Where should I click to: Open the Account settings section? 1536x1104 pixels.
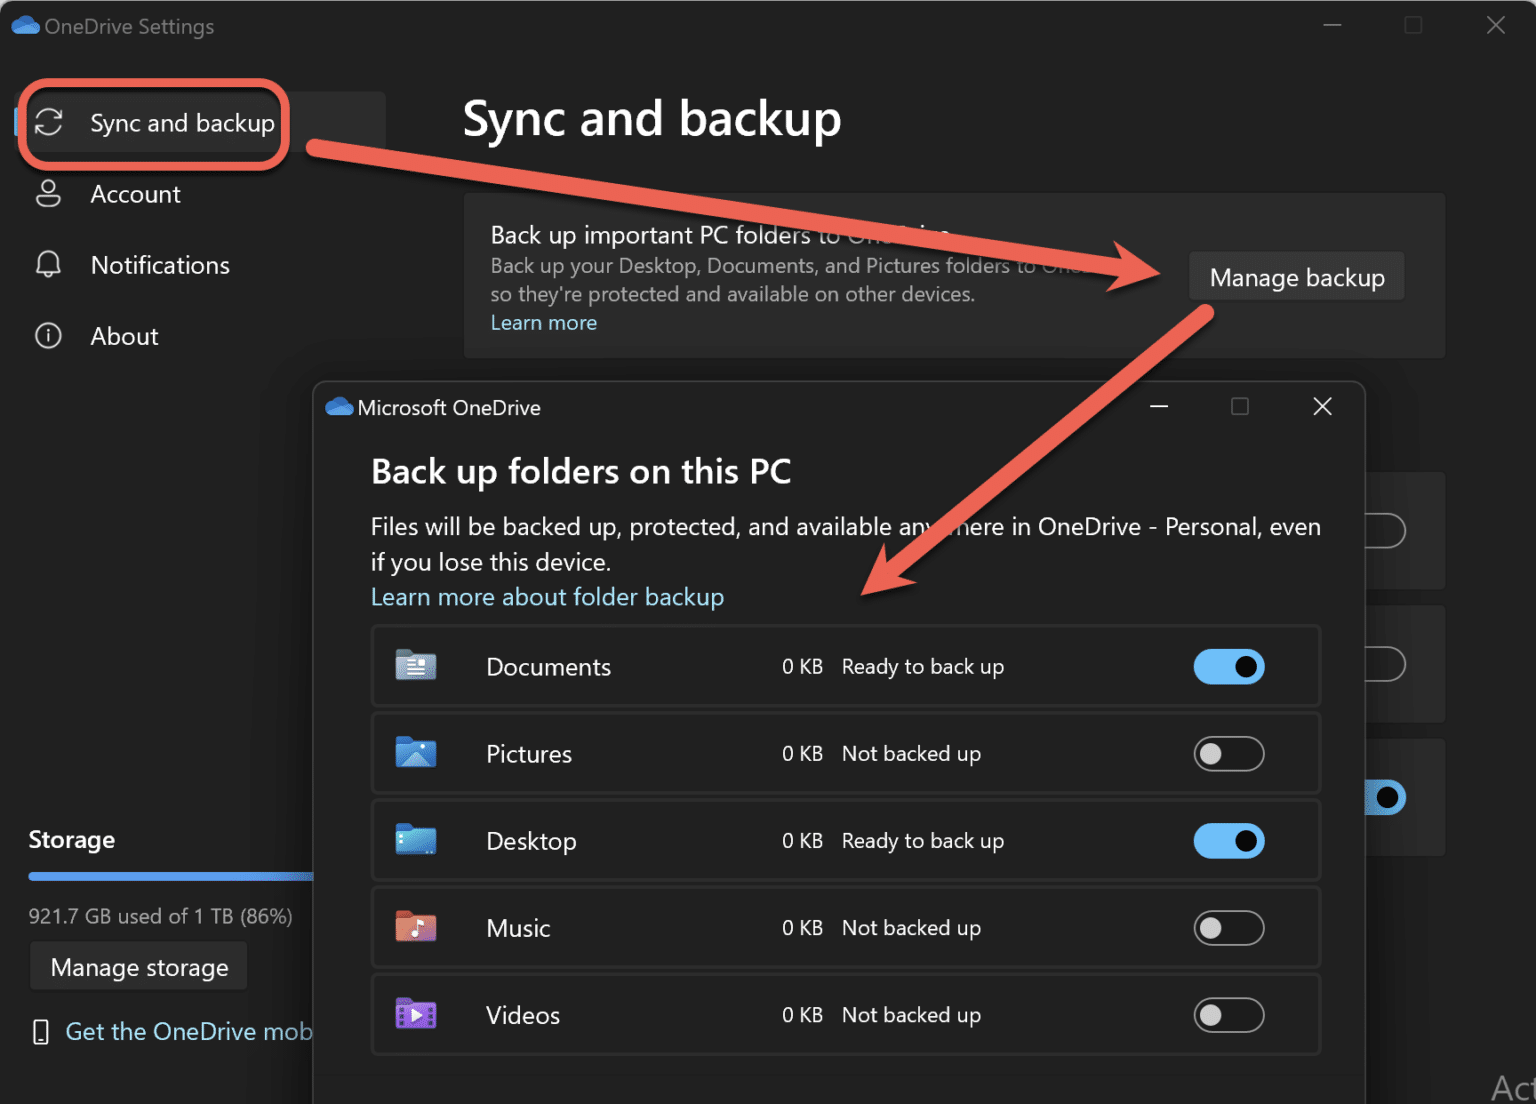135,194
